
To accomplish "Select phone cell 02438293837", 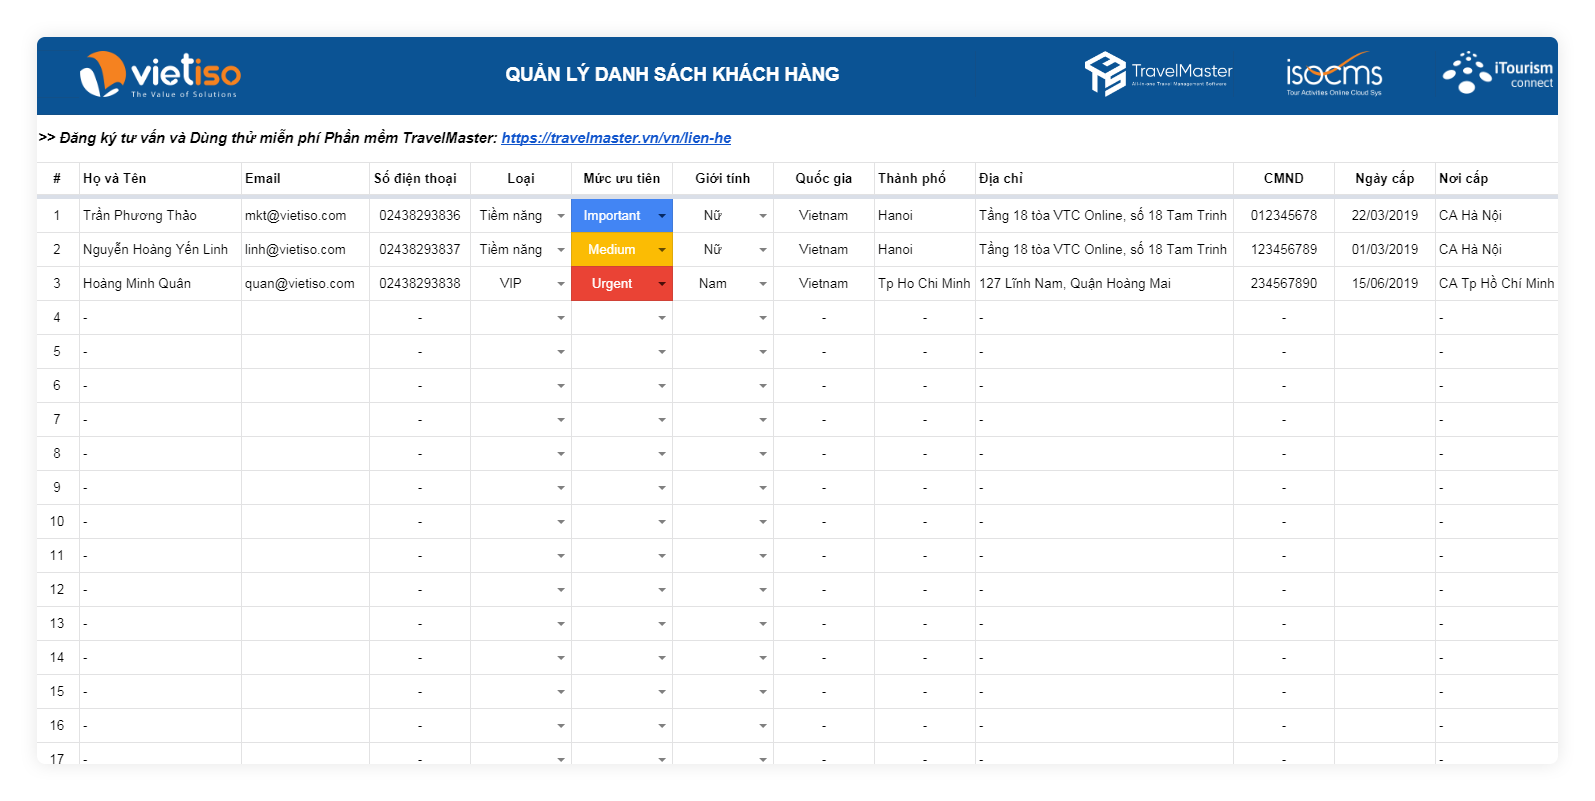I will tap(420, 250).
